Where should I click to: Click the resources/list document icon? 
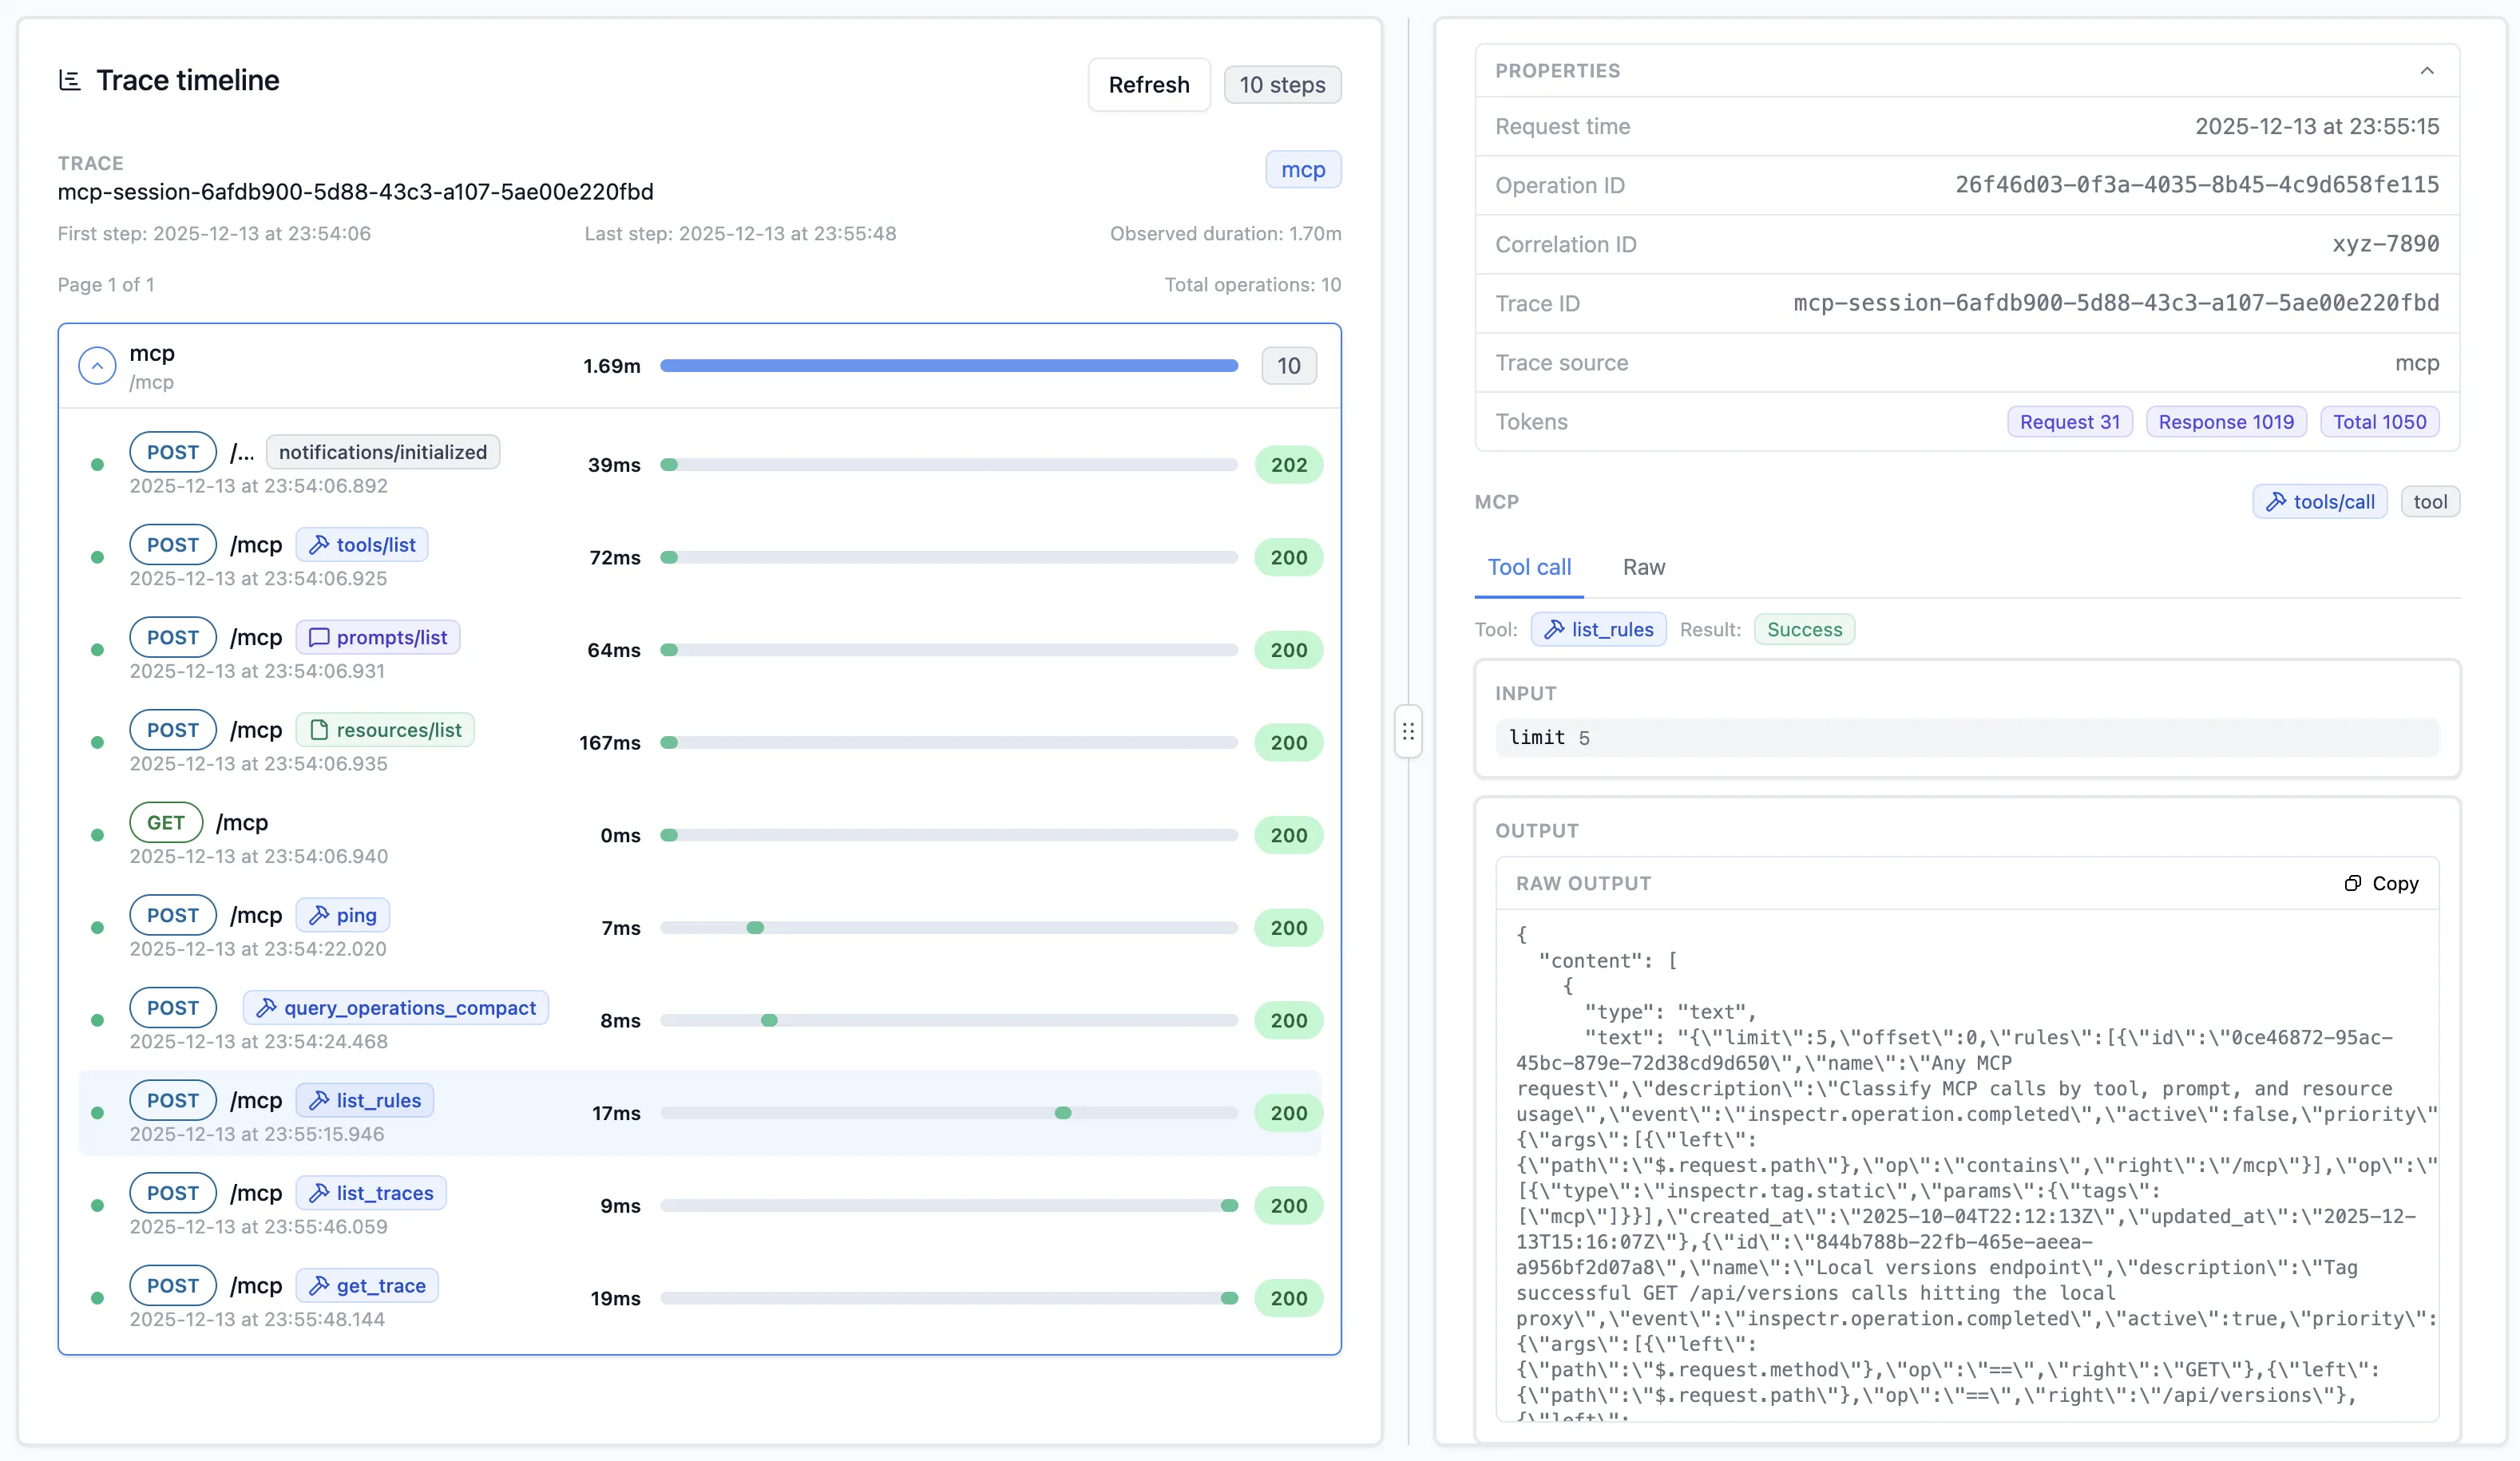pos(319,730)
